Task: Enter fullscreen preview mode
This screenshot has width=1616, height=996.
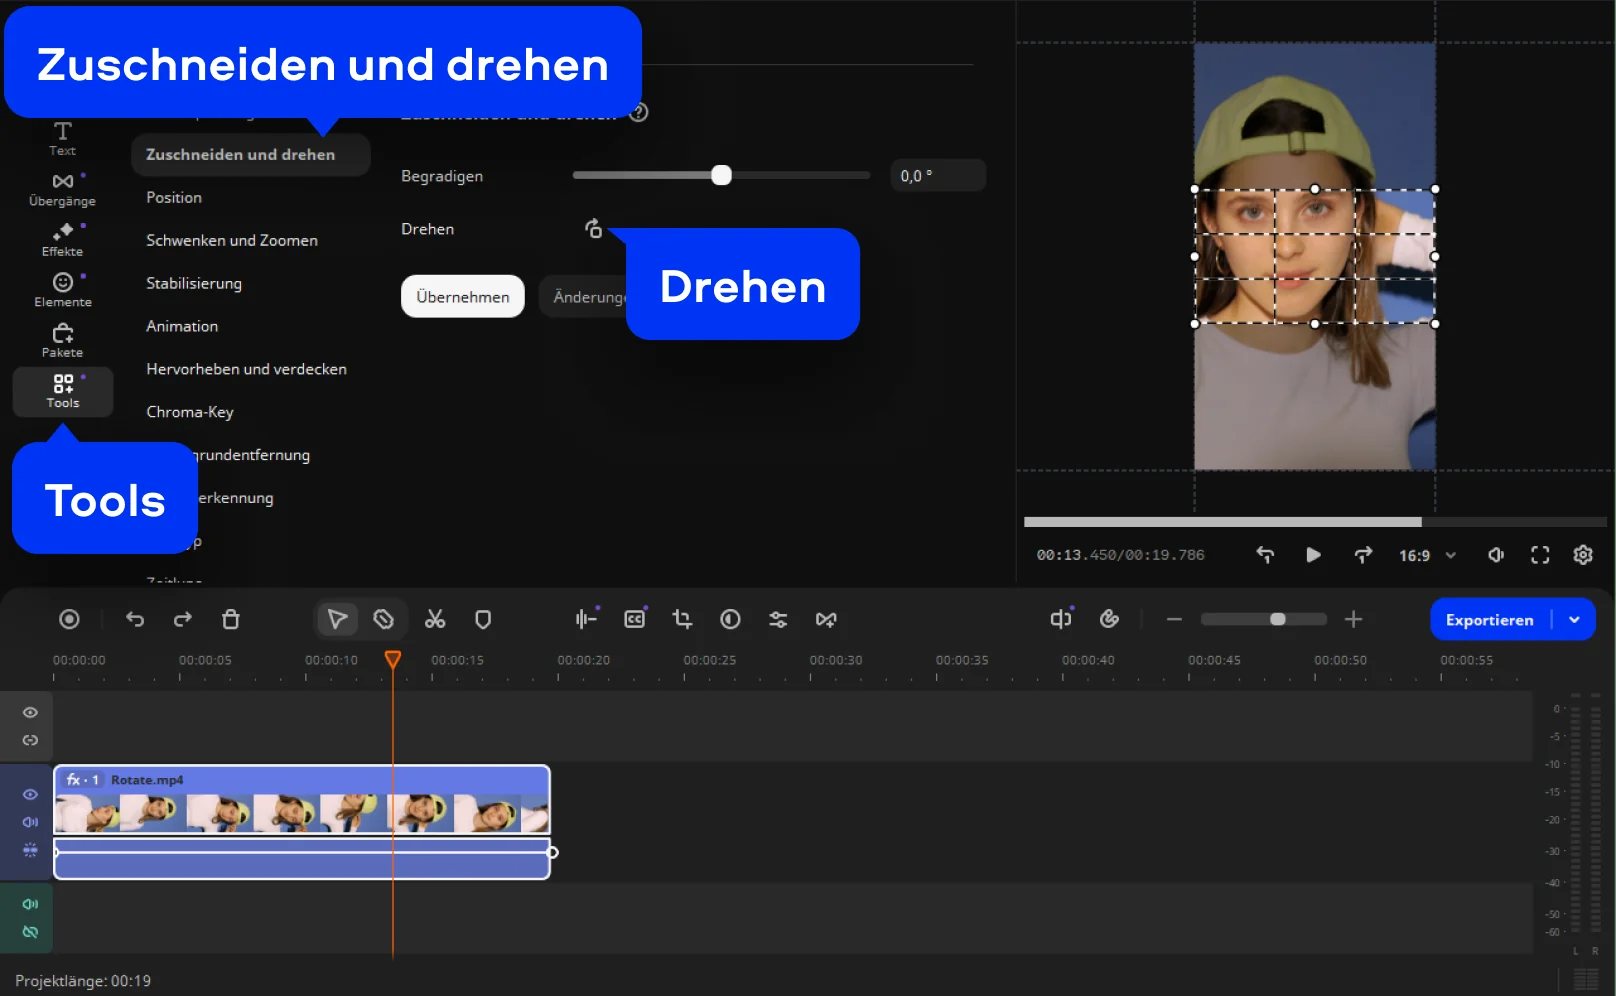Action: click(1540, 555)
